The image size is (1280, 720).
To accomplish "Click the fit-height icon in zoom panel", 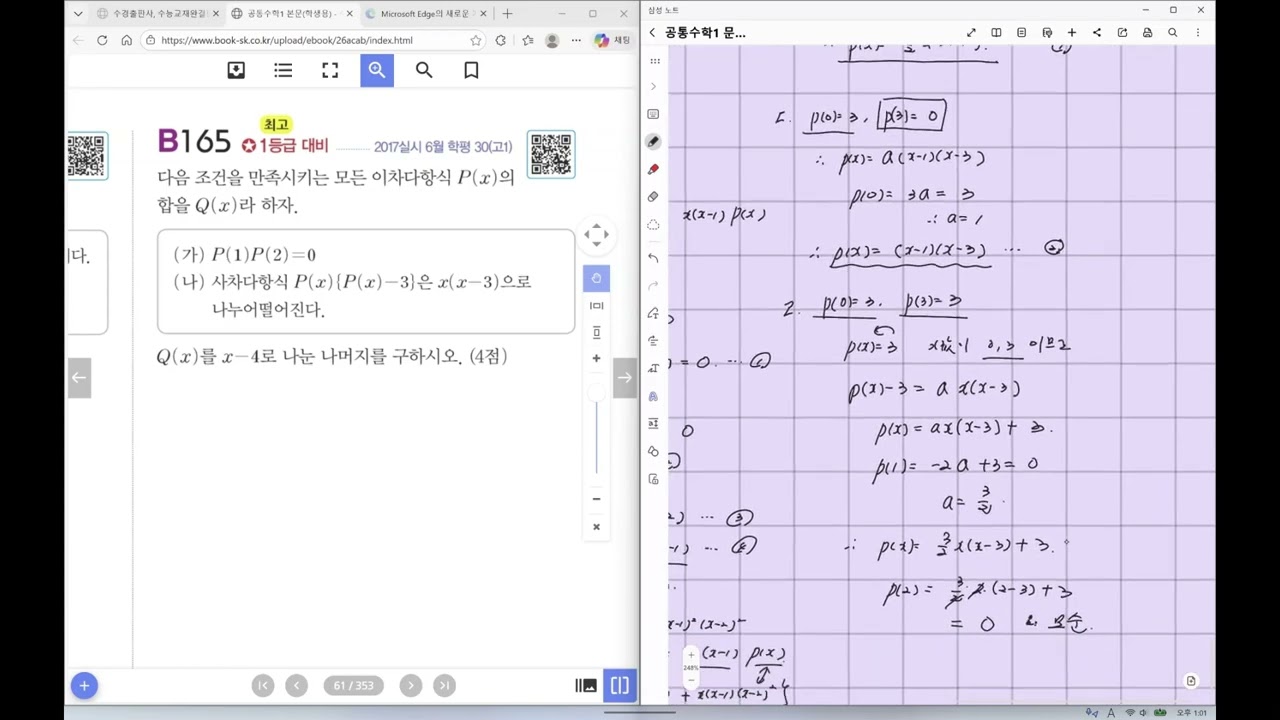I will pos(596,332).
